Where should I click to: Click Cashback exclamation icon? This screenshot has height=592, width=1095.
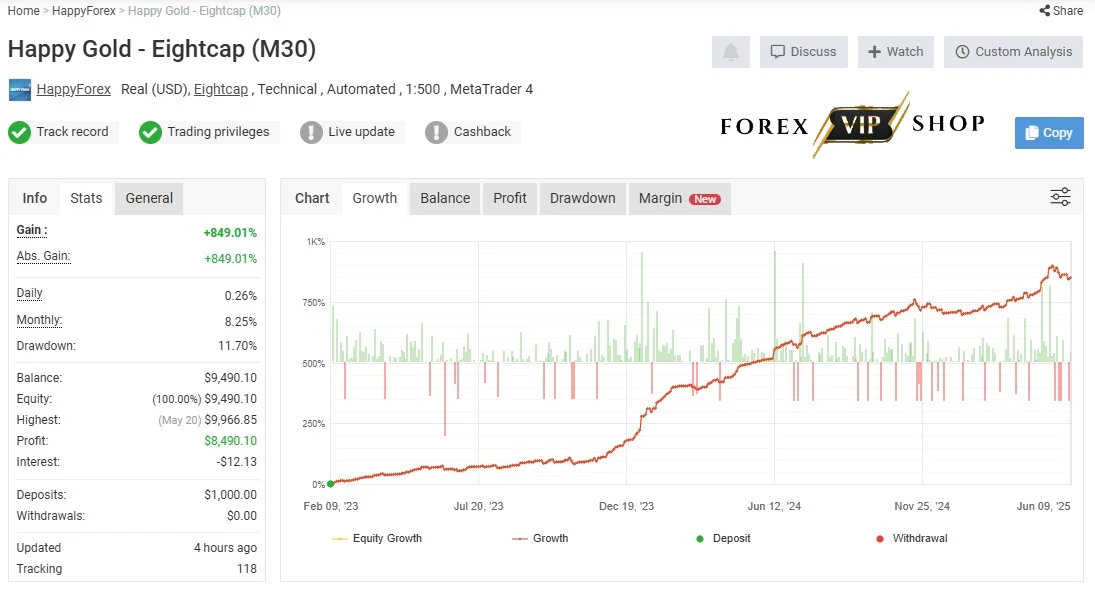[436, 132]
